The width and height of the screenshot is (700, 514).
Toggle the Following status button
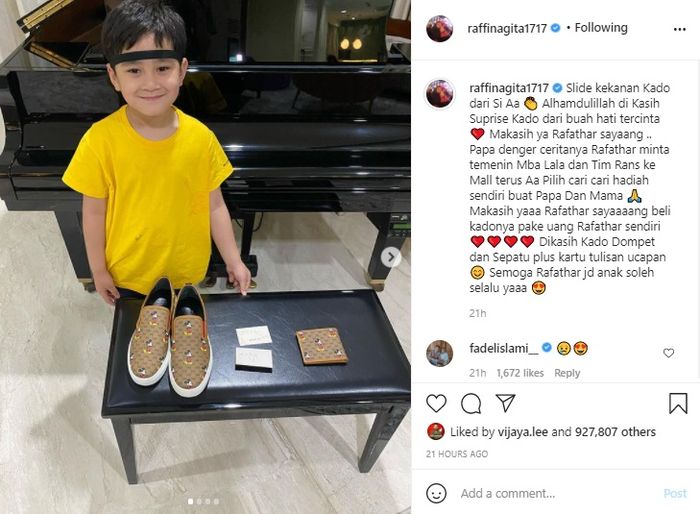pyautogui.click(x=601, y=28)
